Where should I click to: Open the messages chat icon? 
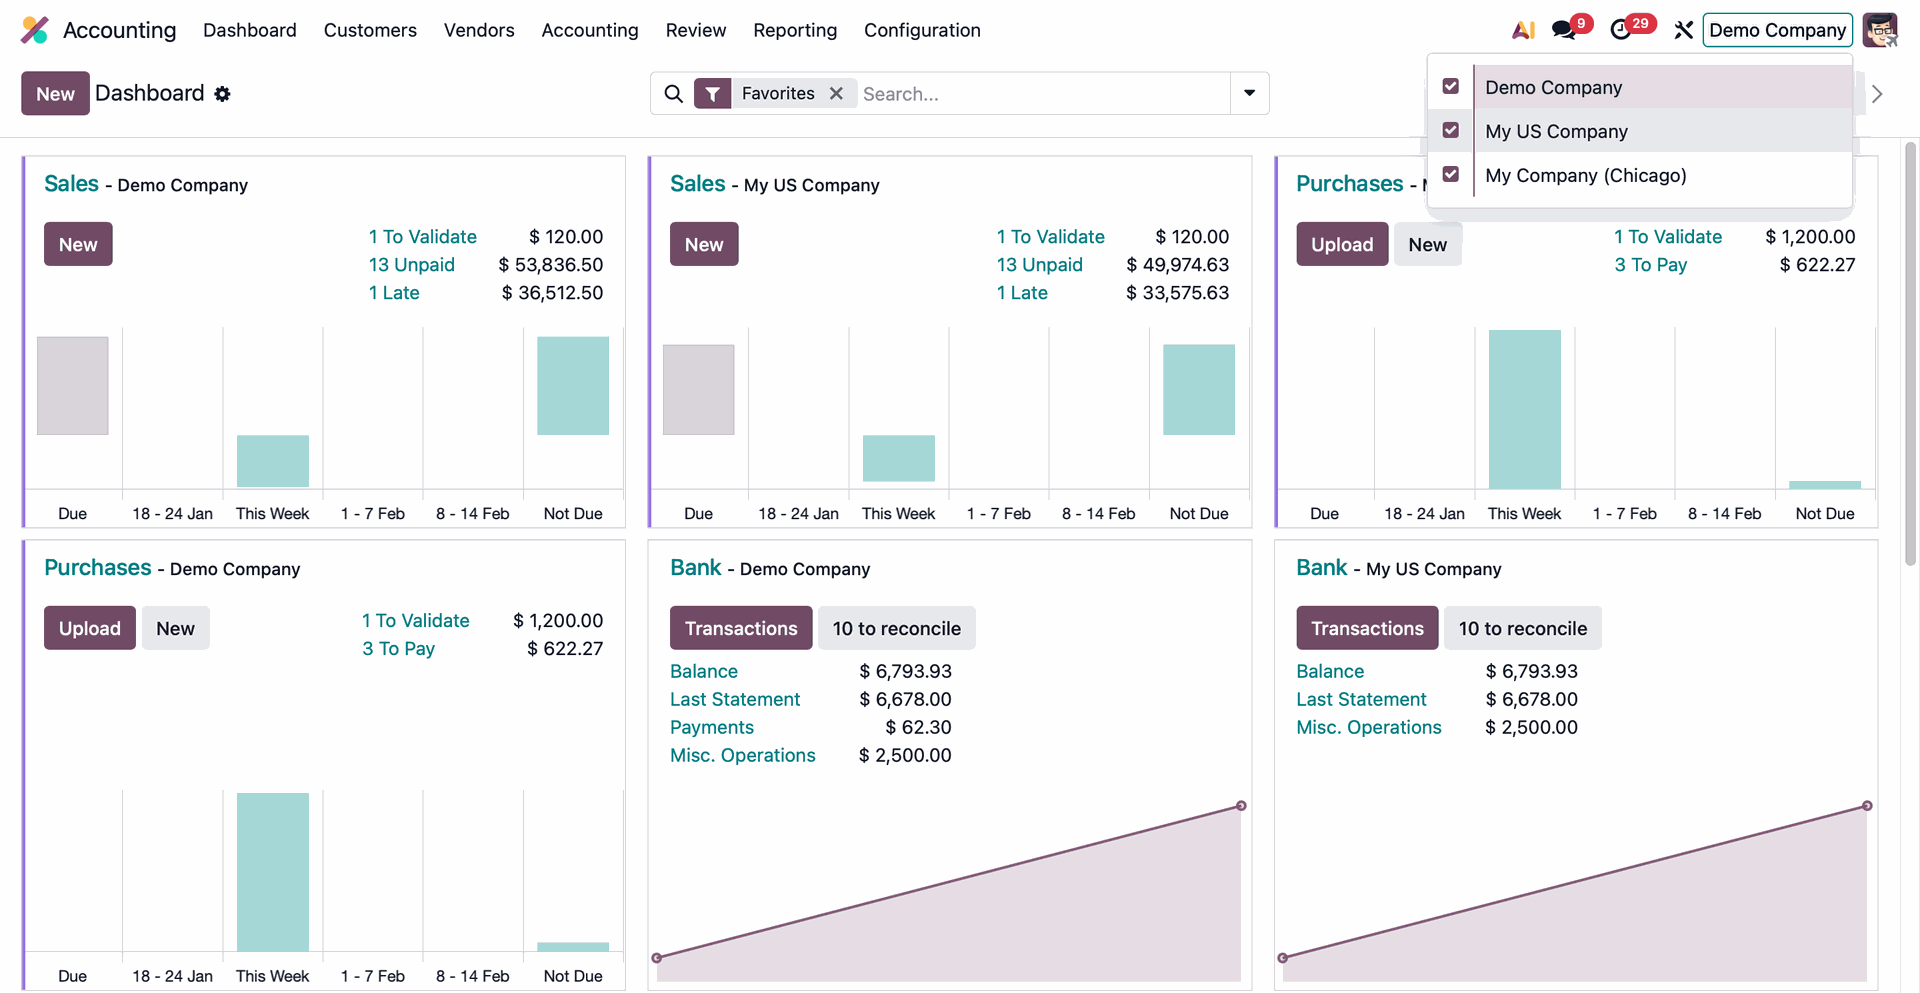(1563, 30)
